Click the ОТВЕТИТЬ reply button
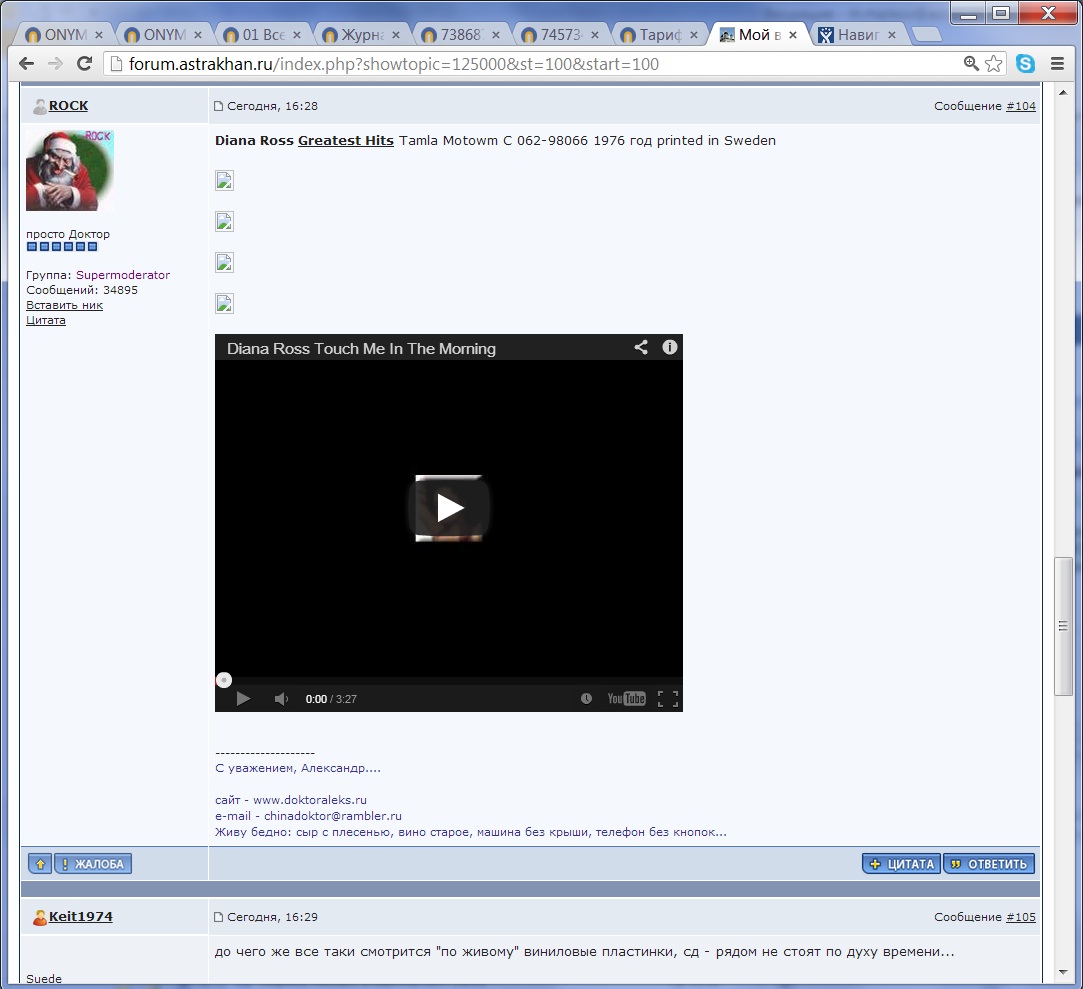 [x=989, y=864]
